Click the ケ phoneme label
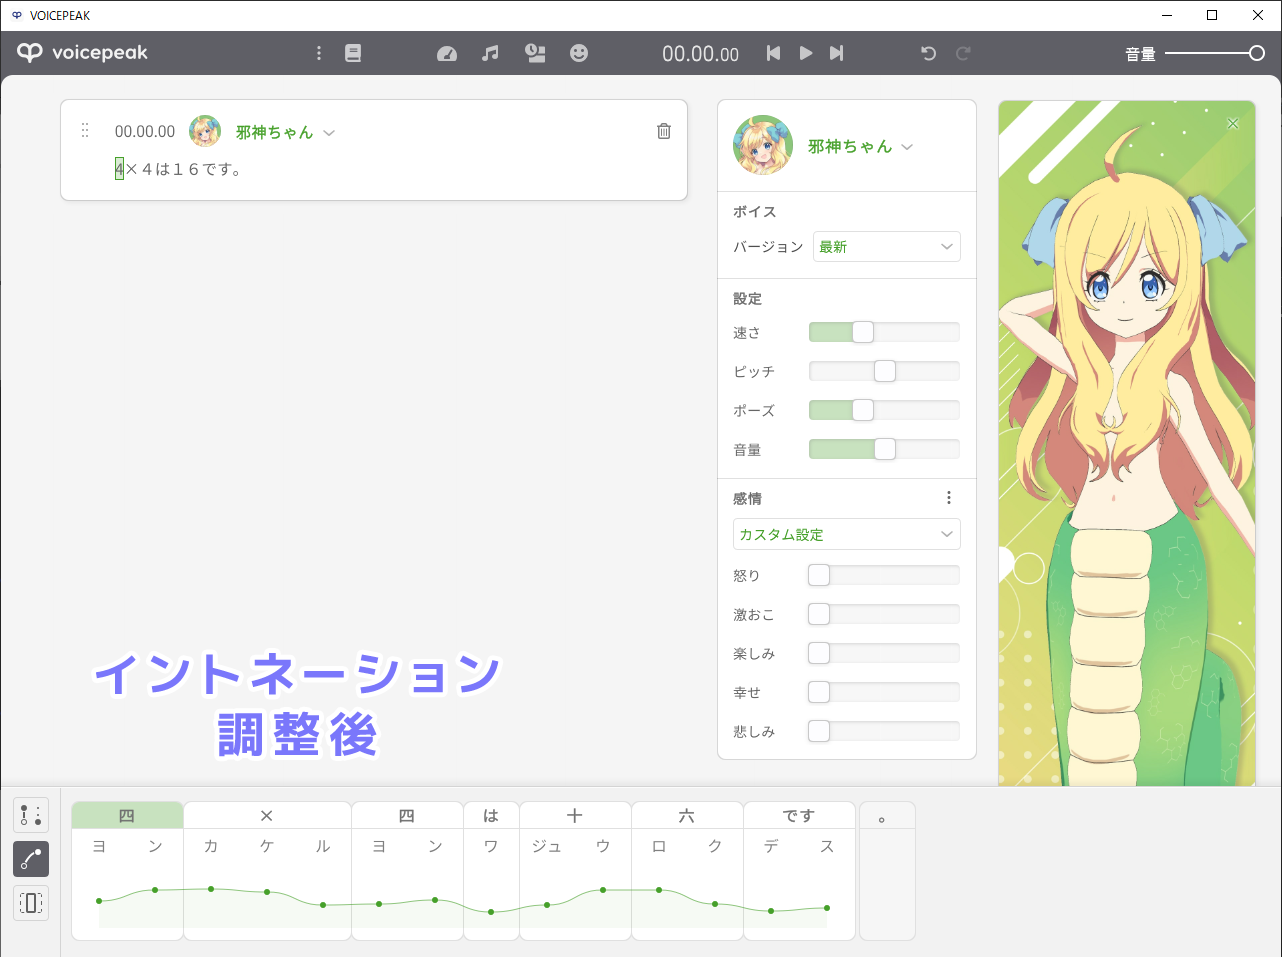The width and height of the screenshot is (1282, 957). coord(267,846)
